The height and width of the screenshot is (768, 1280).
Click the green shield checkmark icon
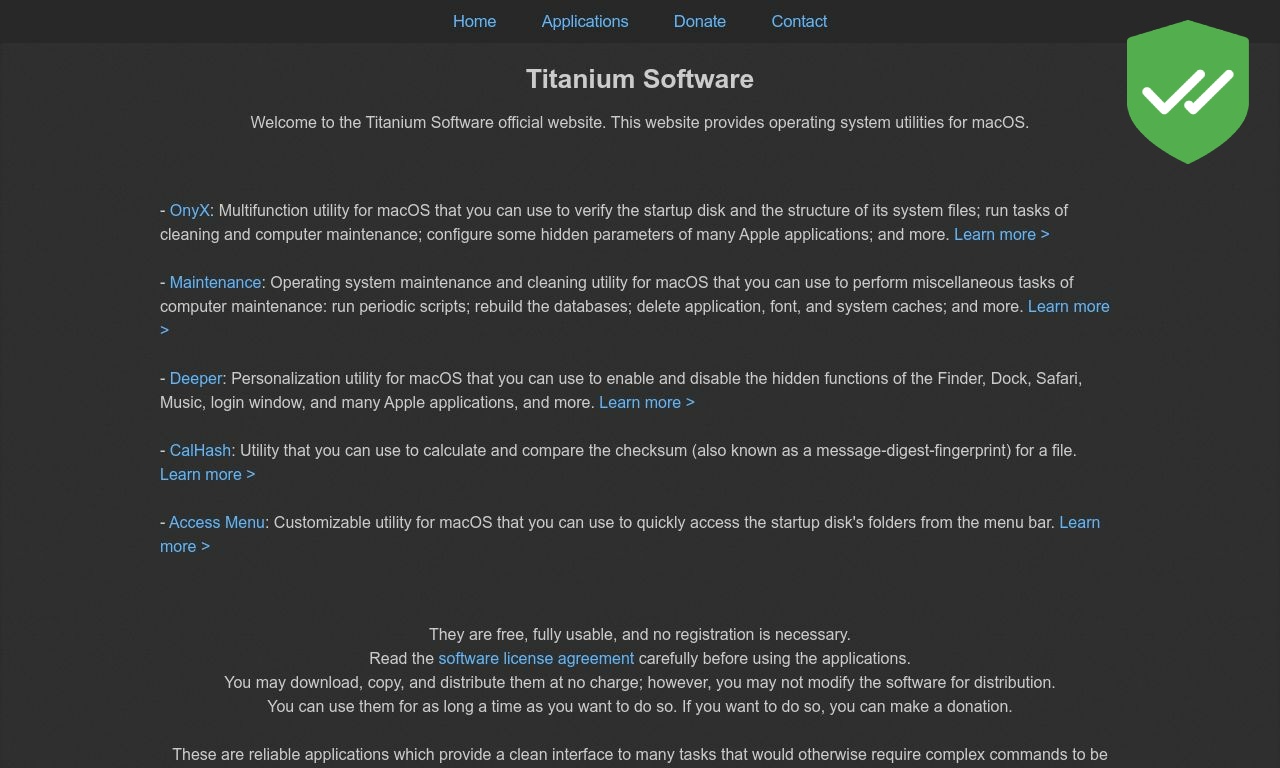click(1187, 91)
